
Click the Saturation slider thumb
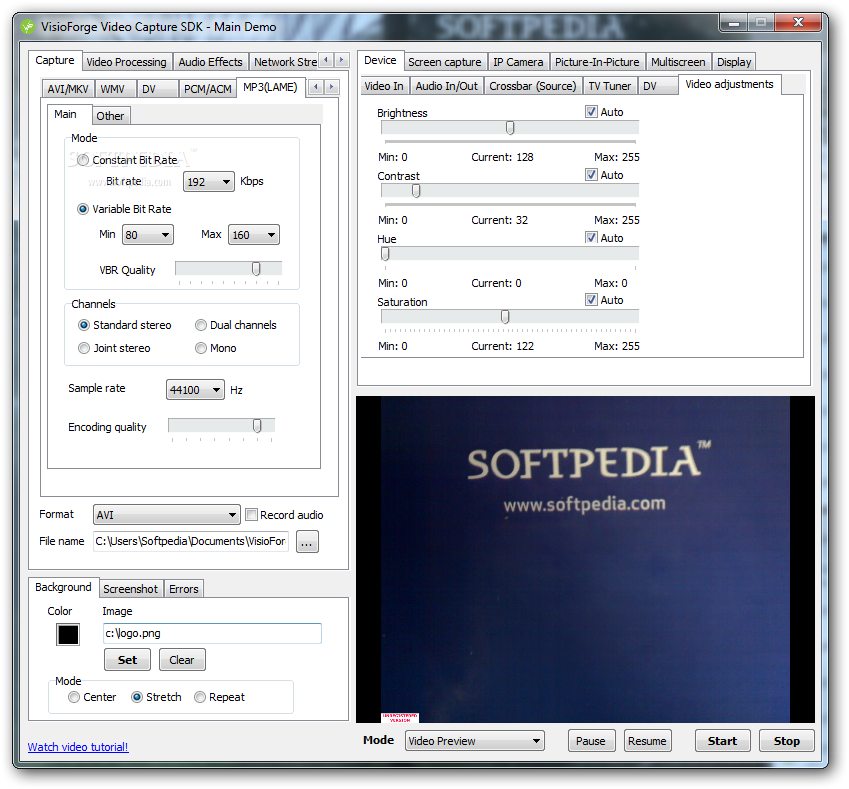(x=505, y=316)
